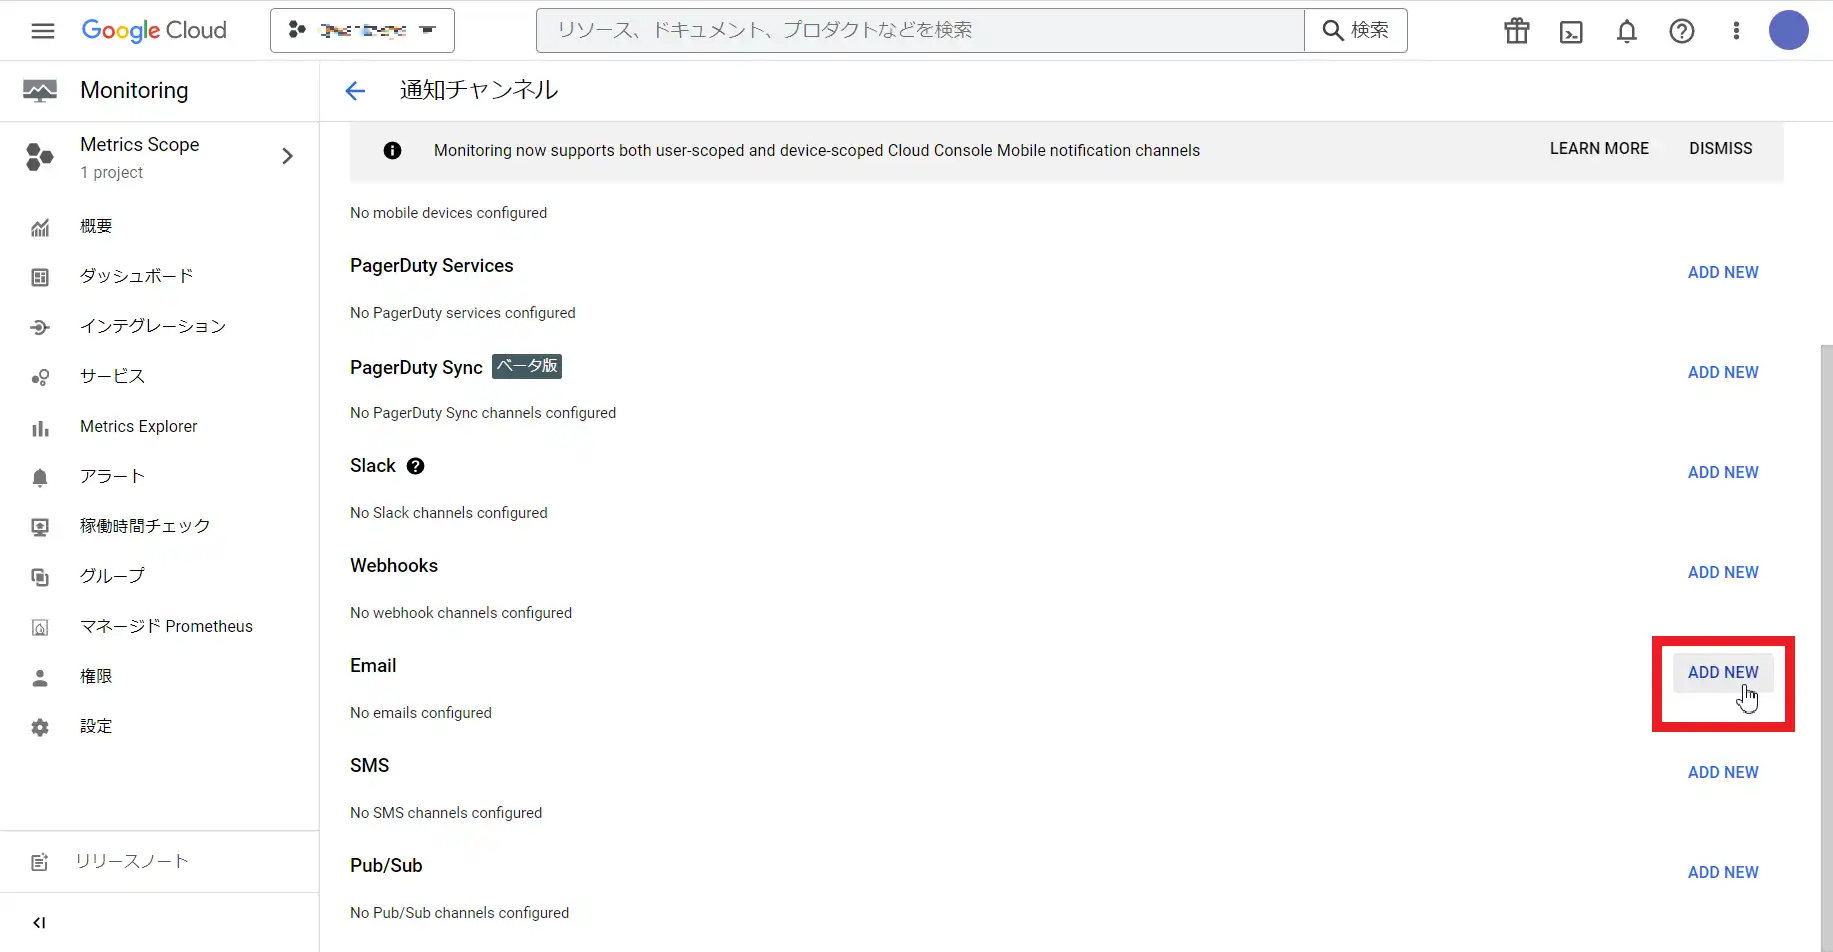
Task: Add new SMS channel
Action: click(1723, 772)
